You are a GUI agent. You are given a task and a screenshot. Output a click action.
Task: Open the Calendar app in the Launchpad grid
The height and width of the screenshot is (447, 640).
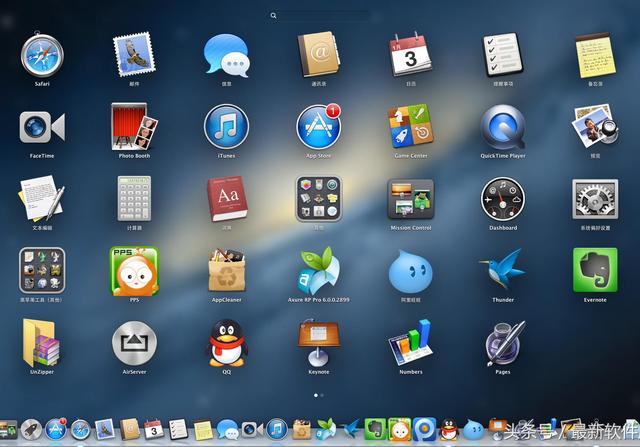point(411,55)
